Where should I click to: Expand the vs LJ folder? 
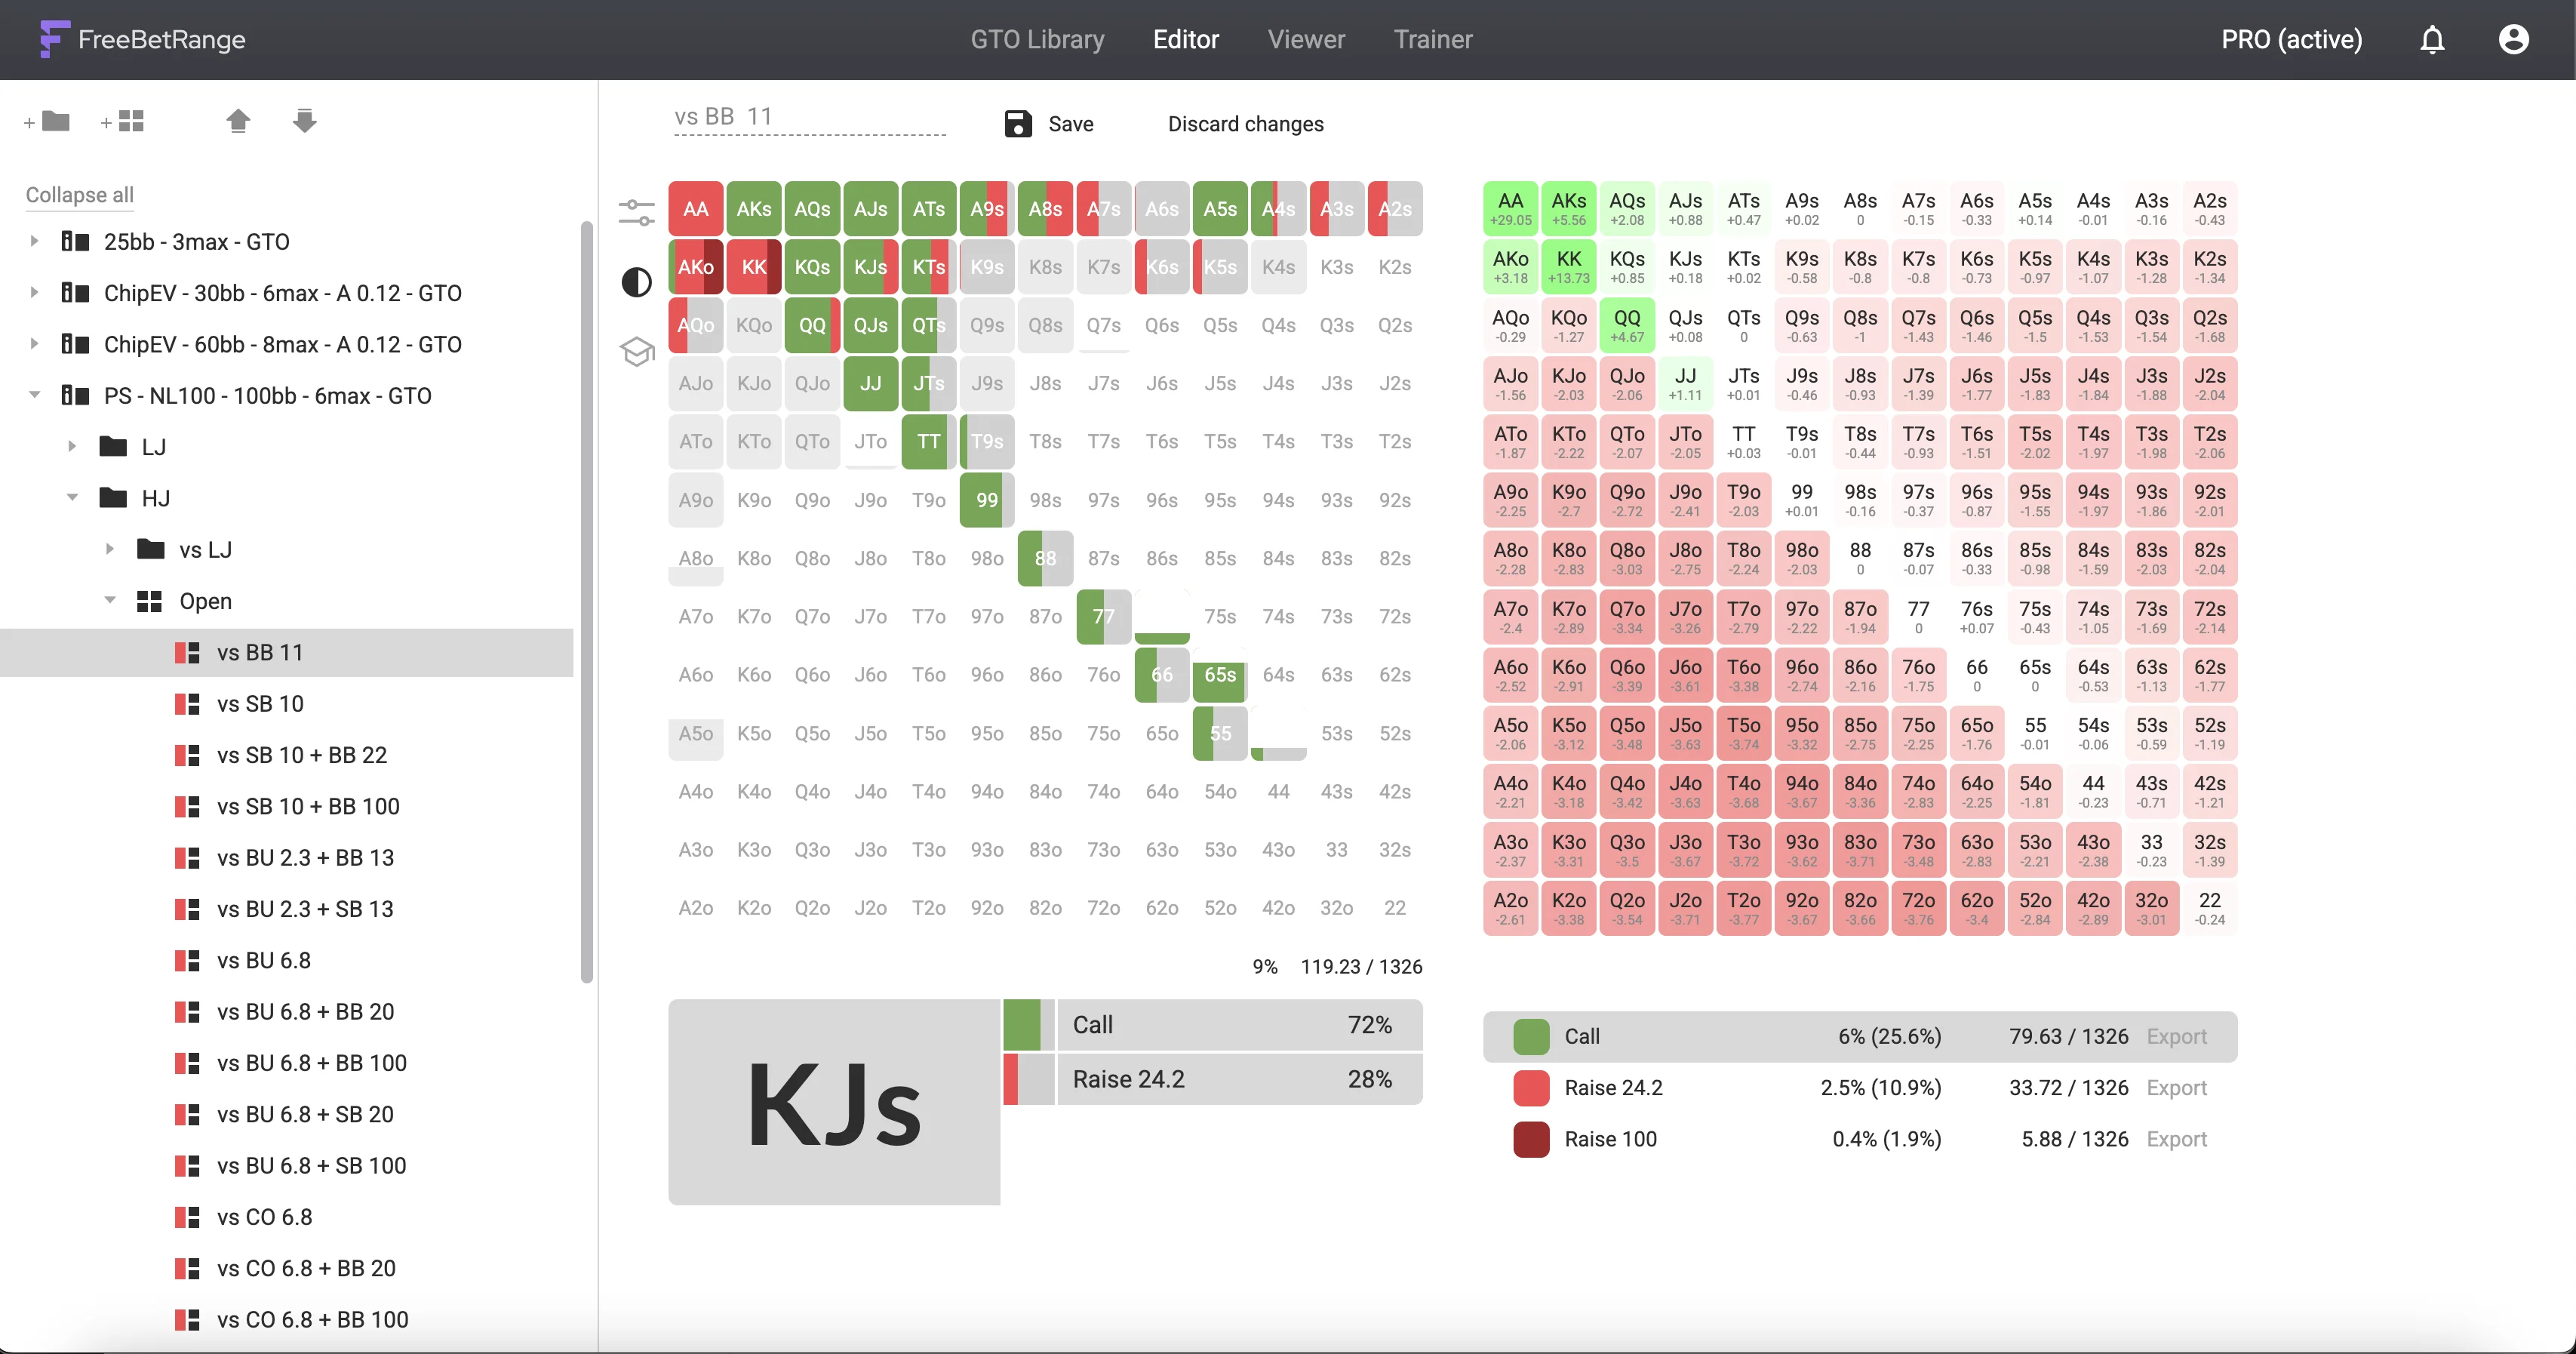pyautogui.click(x=110, y=549)
